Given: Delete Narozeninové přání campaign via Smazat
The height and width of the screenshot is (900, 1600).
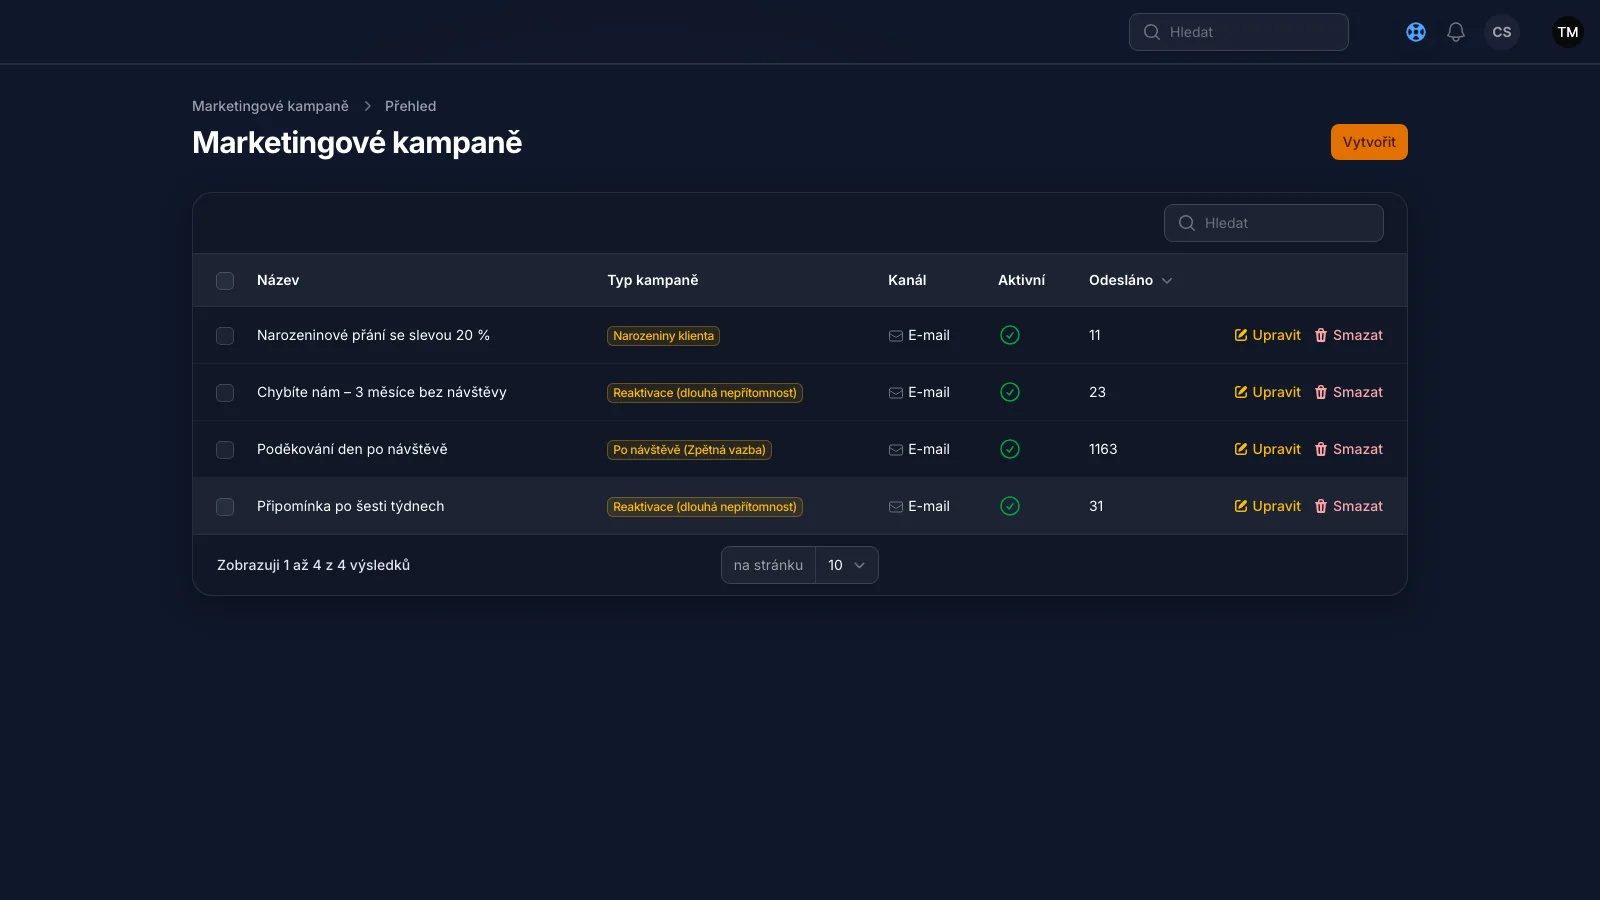Looking at the screenshot, I should coord(1348,335).
